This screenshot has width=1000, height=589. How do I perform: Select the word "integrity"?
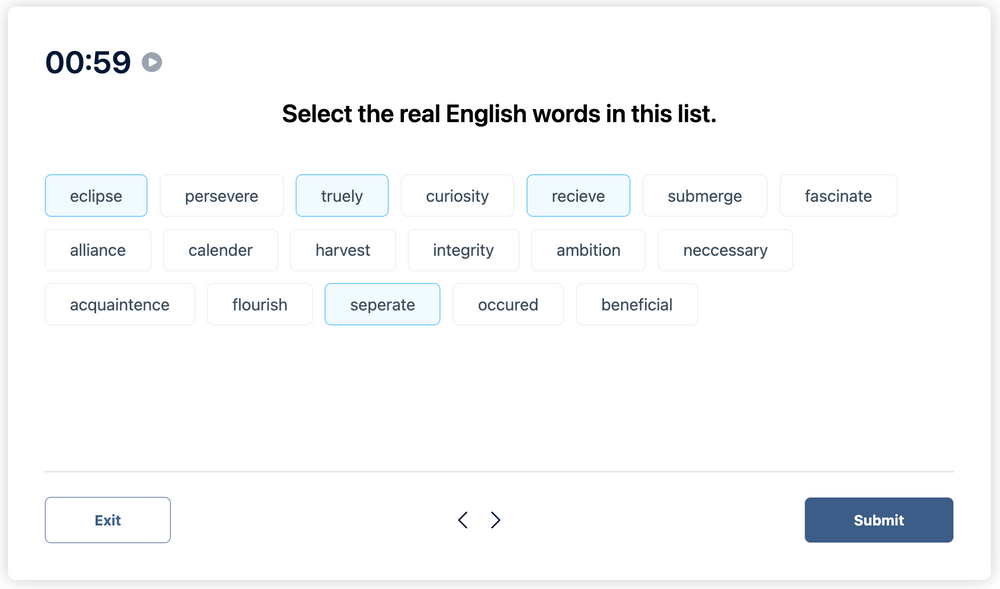(x=463, y=249)
